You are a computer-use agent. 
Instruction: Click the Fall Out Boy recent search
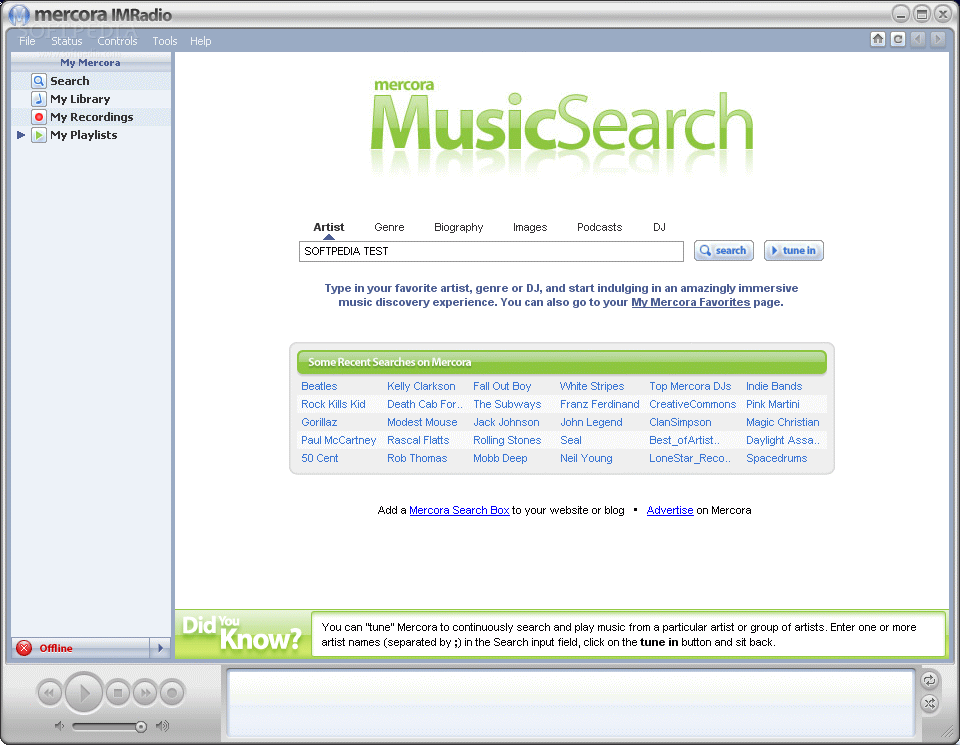click(x=502, y=386)
